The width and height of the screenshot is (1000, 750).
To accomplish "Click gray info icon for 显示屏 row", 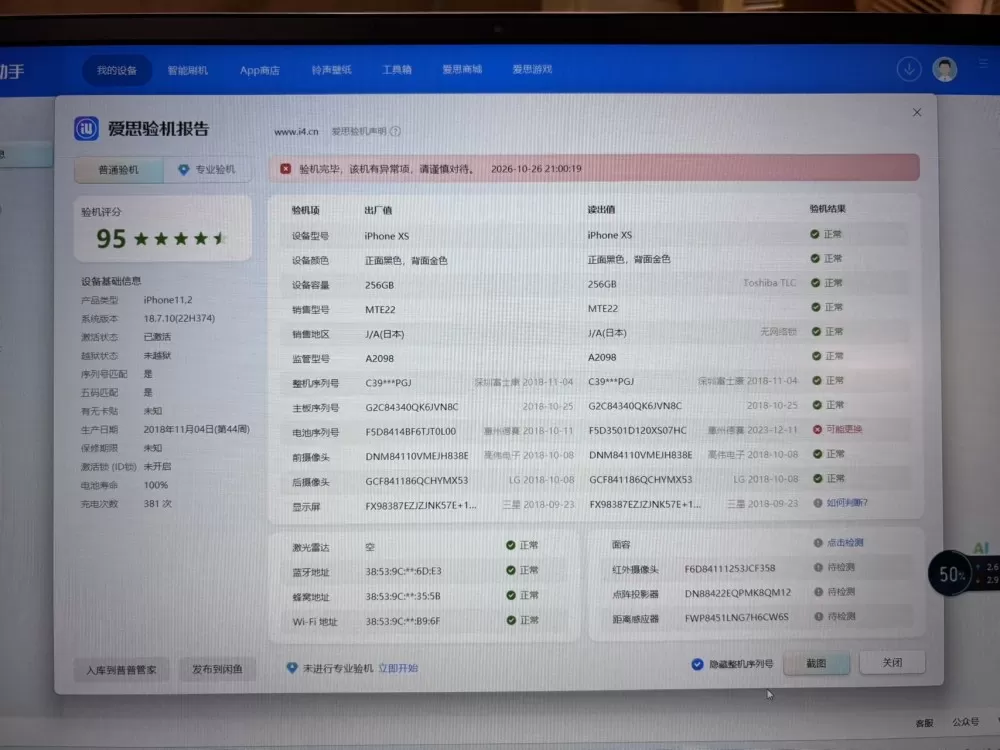I will pyautogui.click(x=818, y=503).
